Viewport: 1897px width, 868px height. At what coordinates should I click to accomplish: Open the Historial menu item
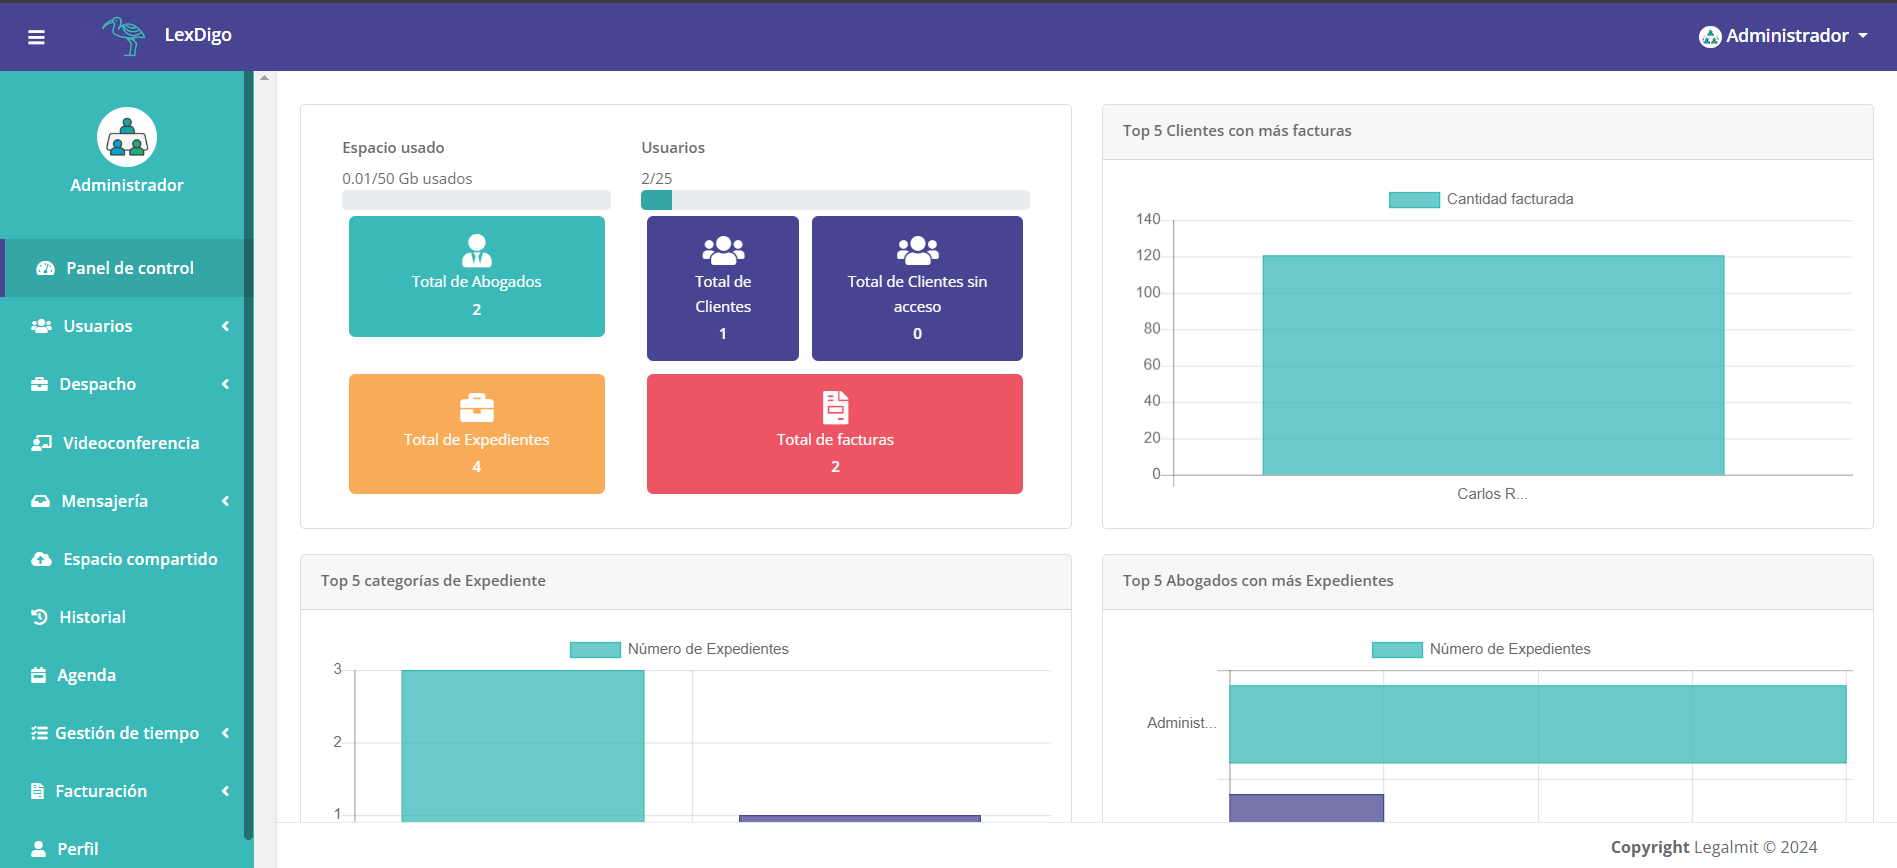[127, 617]
